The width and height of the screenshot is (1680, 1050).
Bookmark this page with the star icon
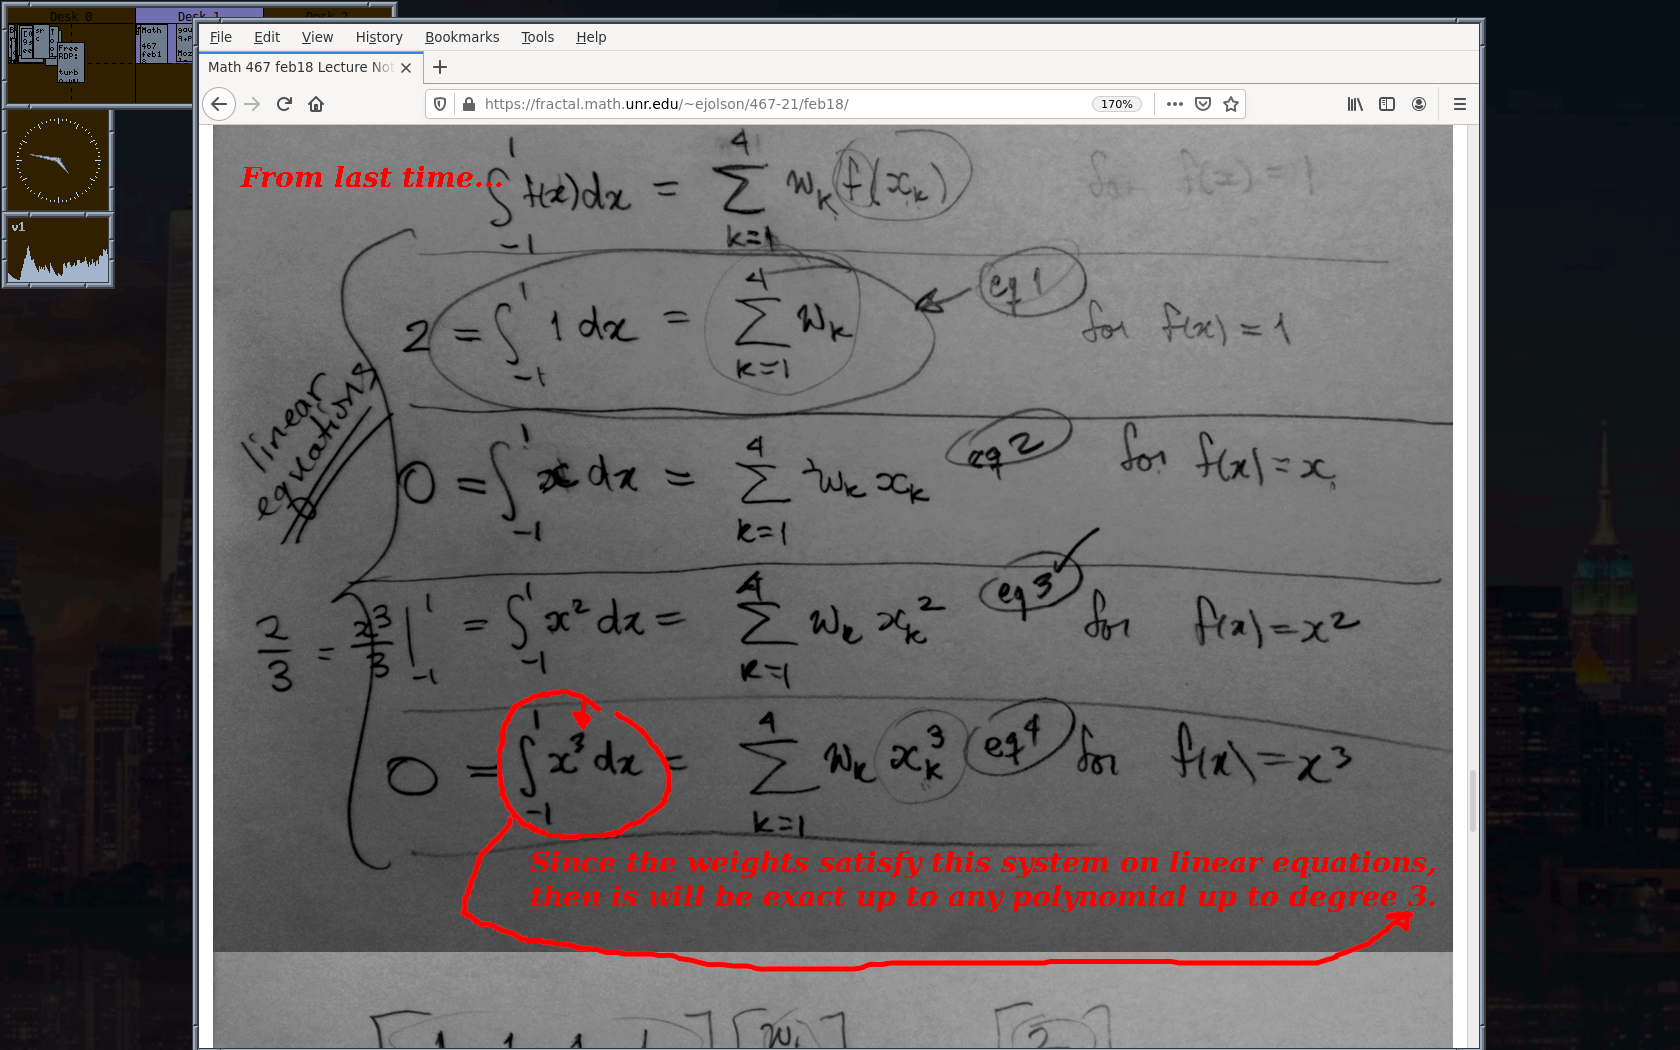pos(1231,104)
